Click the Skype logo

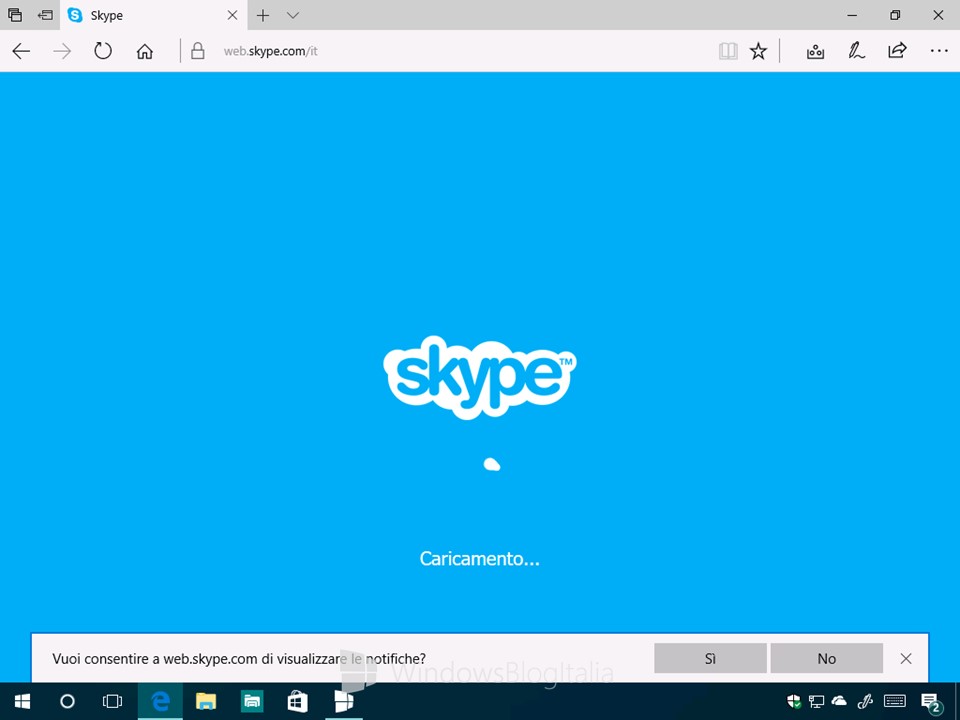[x=480, y=377]
